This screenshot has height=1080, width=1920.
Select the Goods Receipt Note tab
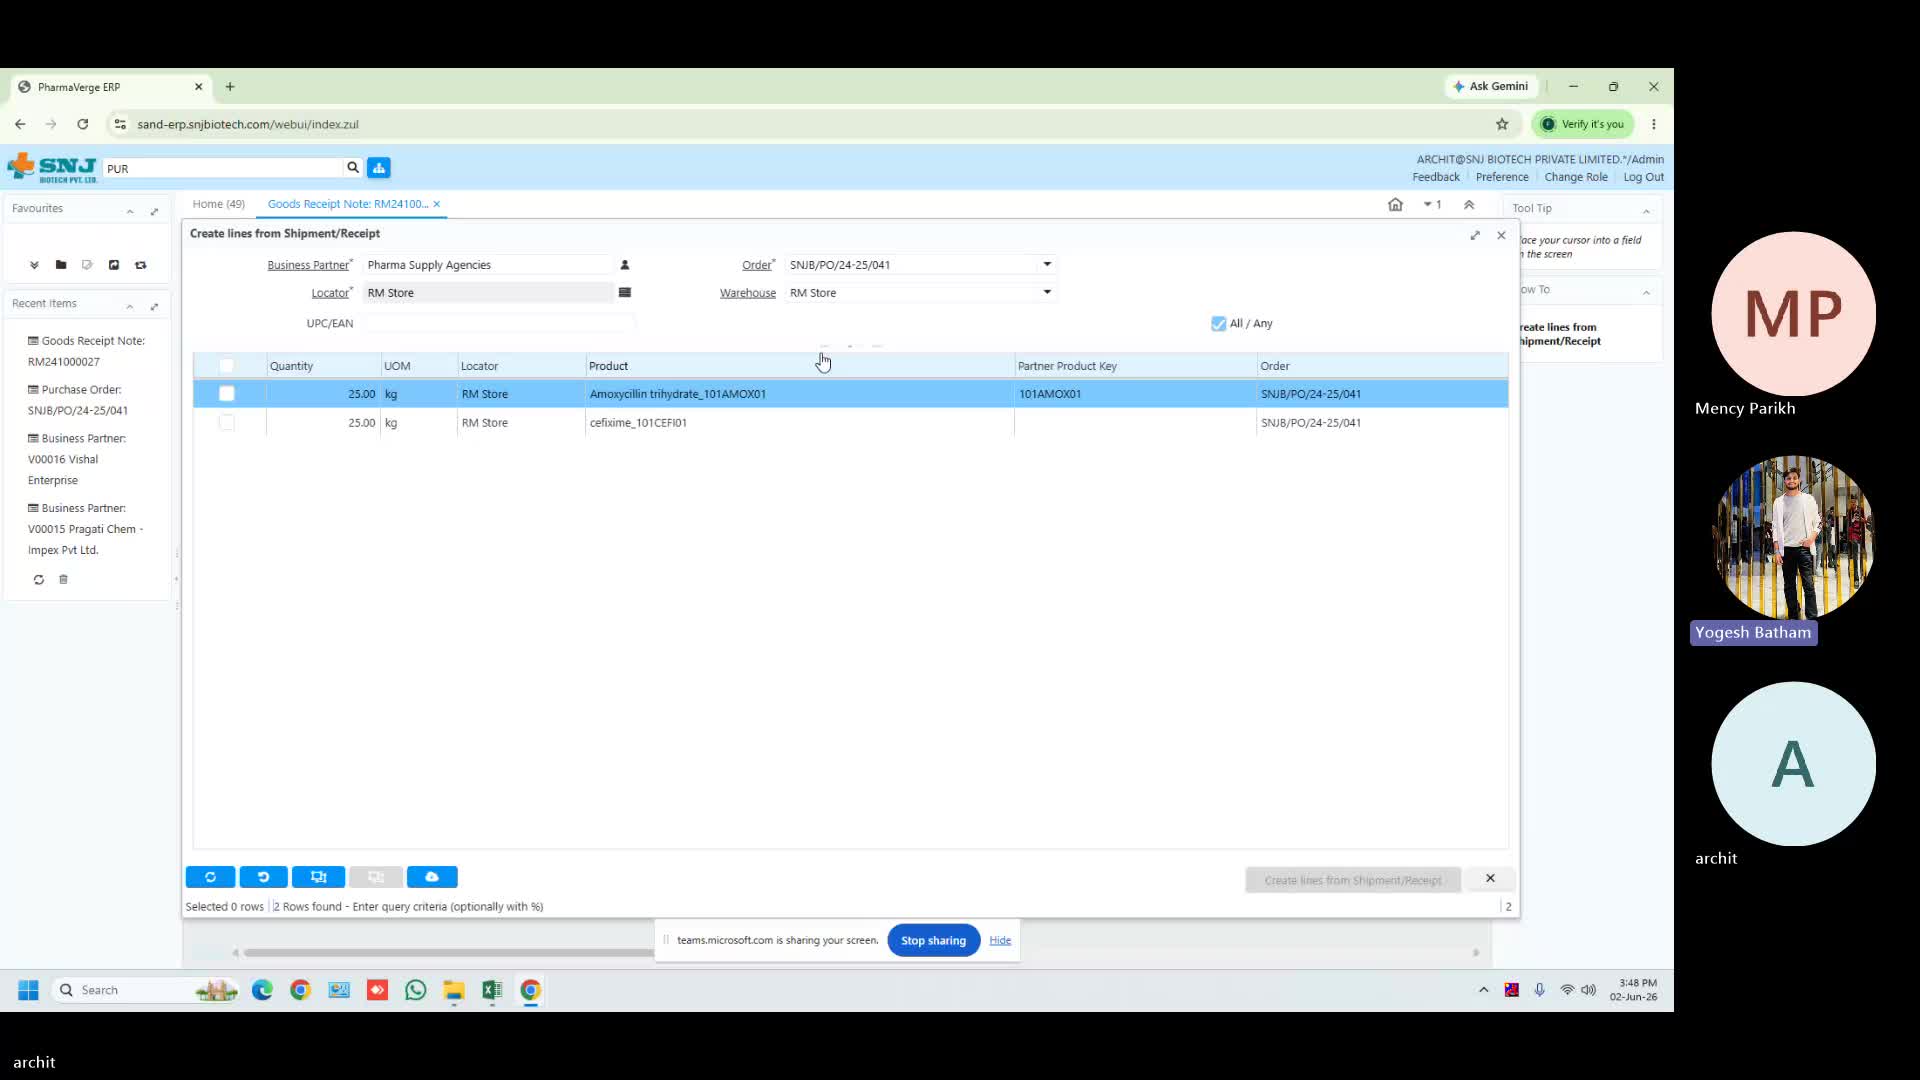click(x=348, y=204)
